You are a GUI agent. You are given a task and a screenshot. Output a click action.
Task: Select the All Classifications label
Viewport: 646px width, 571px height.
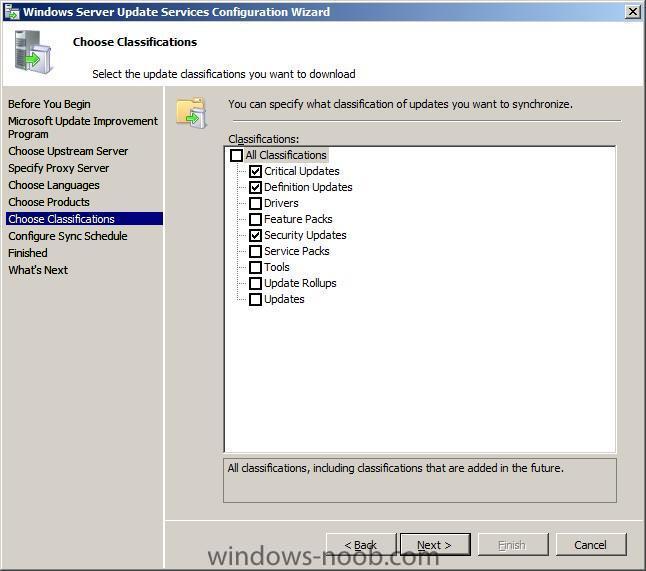(286, 155)
